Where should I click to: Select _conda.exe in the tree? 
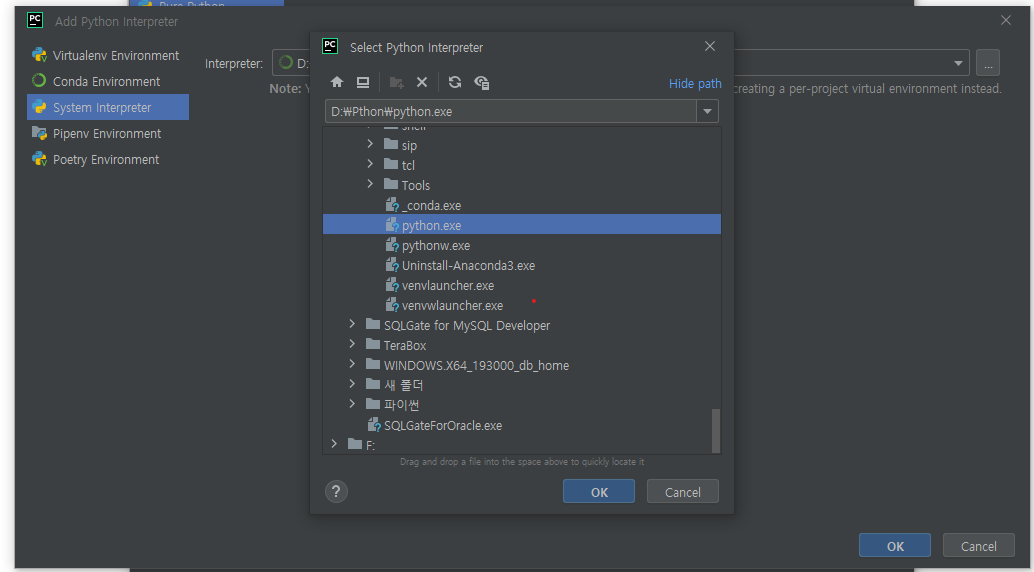tap(431, 206)
